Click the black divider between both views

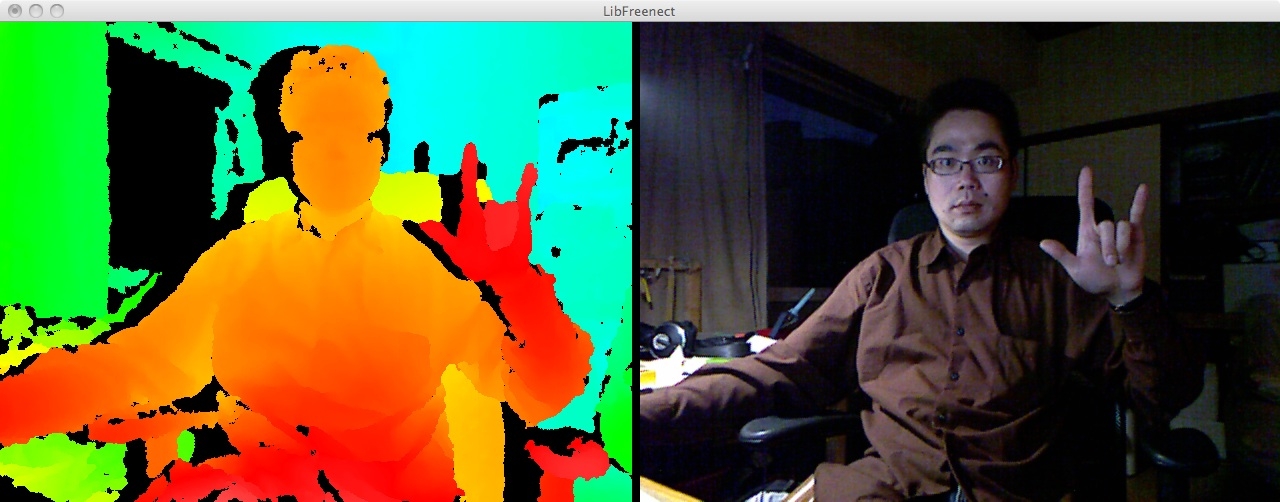click(635, 260)
